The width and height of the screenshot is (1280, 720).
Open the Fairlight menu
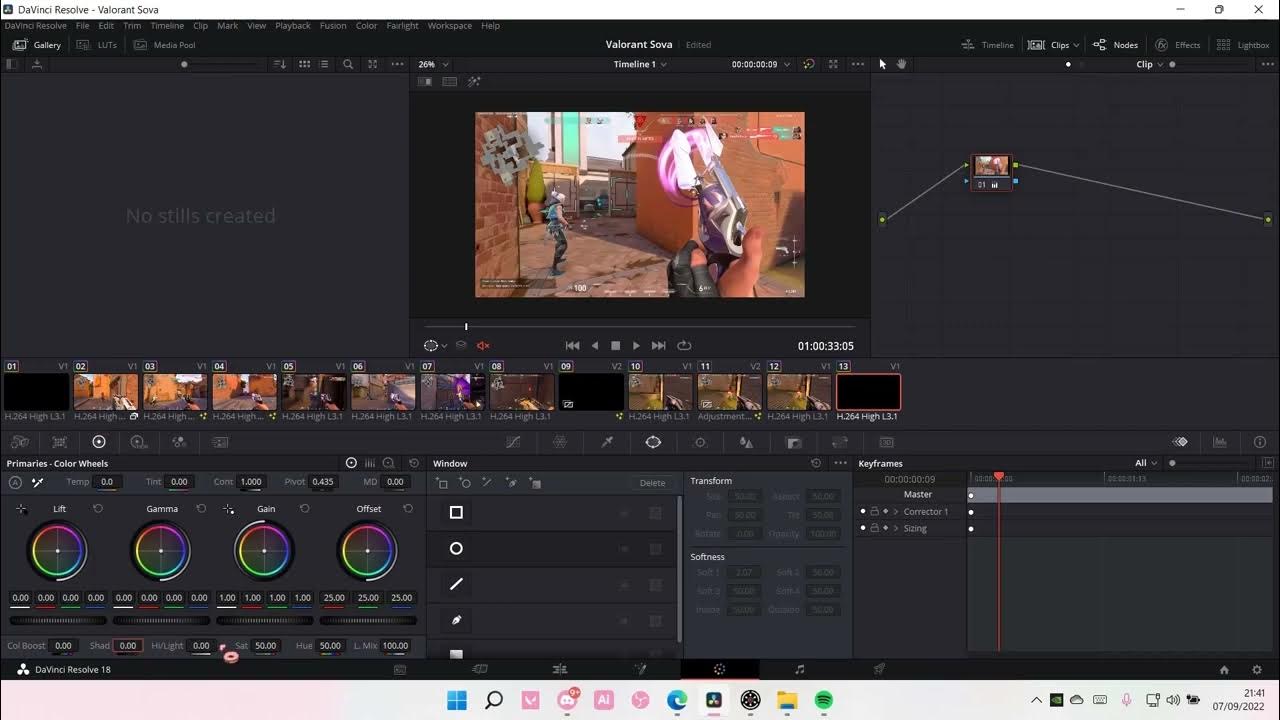(x=402, y=26)
